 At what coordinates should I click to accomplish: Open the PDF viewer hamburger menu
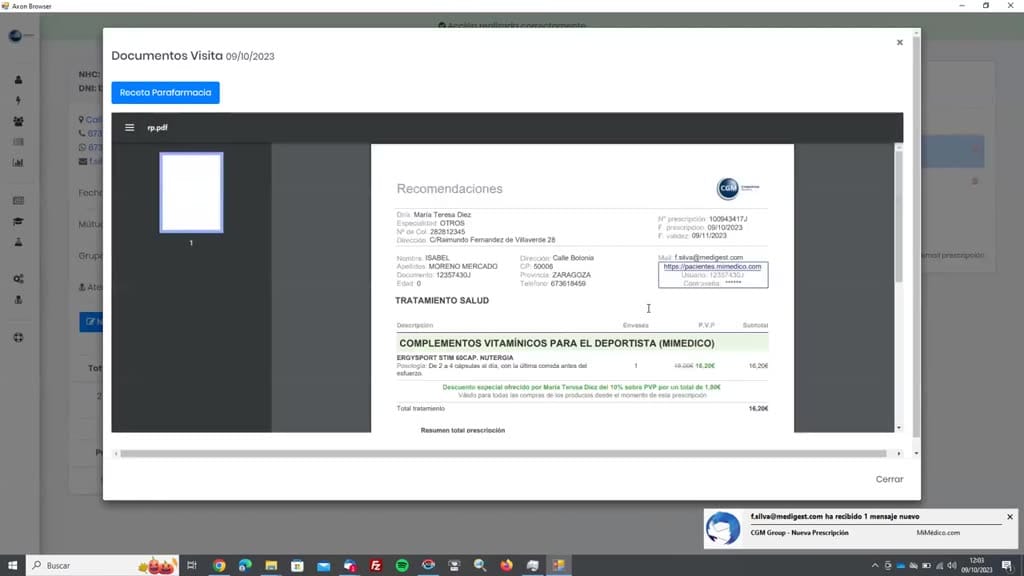[129, 128]
